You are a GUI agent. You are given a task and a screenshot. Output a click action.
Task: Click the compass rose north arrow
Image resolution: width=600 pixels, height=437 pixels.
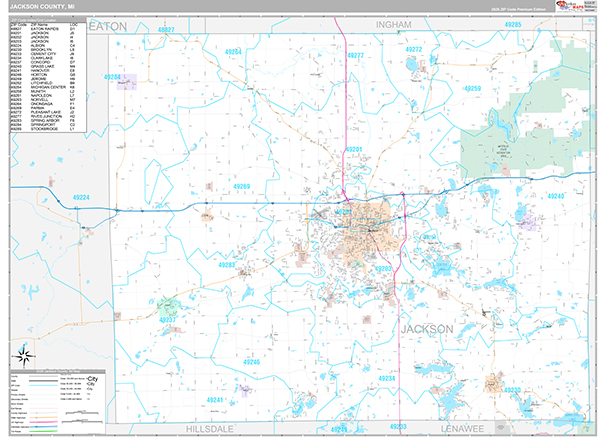24,355
